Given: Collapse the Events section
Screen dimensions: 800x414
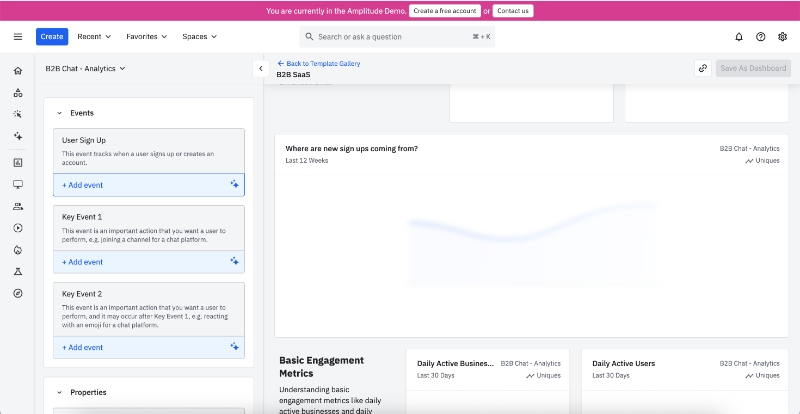Looking at the screenshot, I should tap(59, 113).
